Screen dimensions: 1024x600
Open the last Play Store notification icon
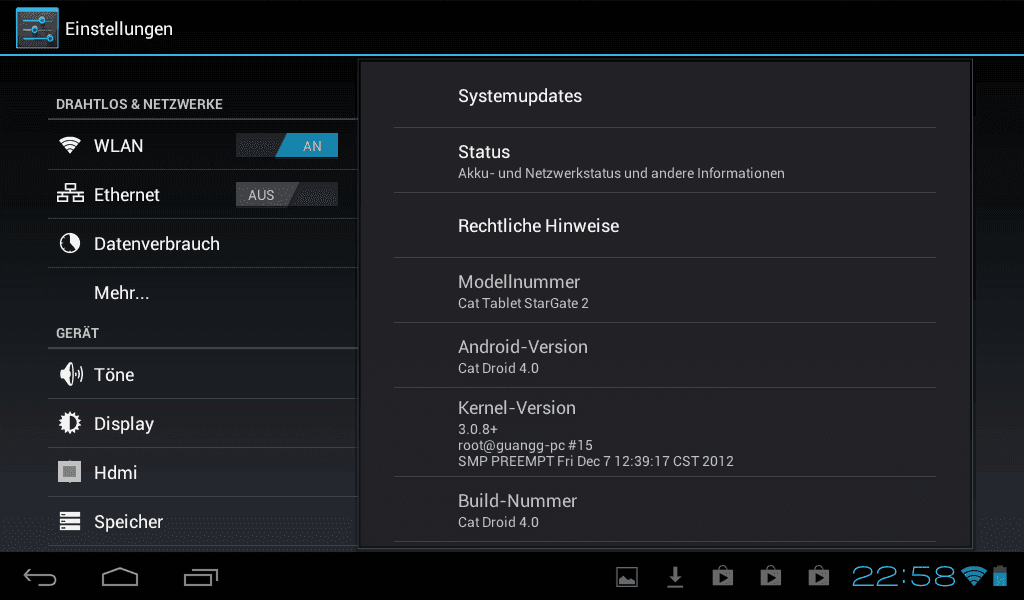819,576
